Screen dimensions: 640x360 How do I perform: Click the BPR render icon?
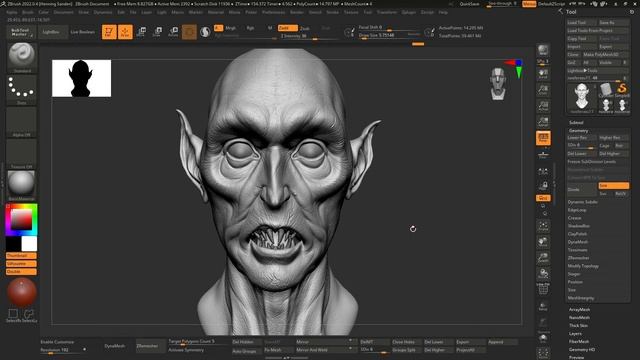543,51
